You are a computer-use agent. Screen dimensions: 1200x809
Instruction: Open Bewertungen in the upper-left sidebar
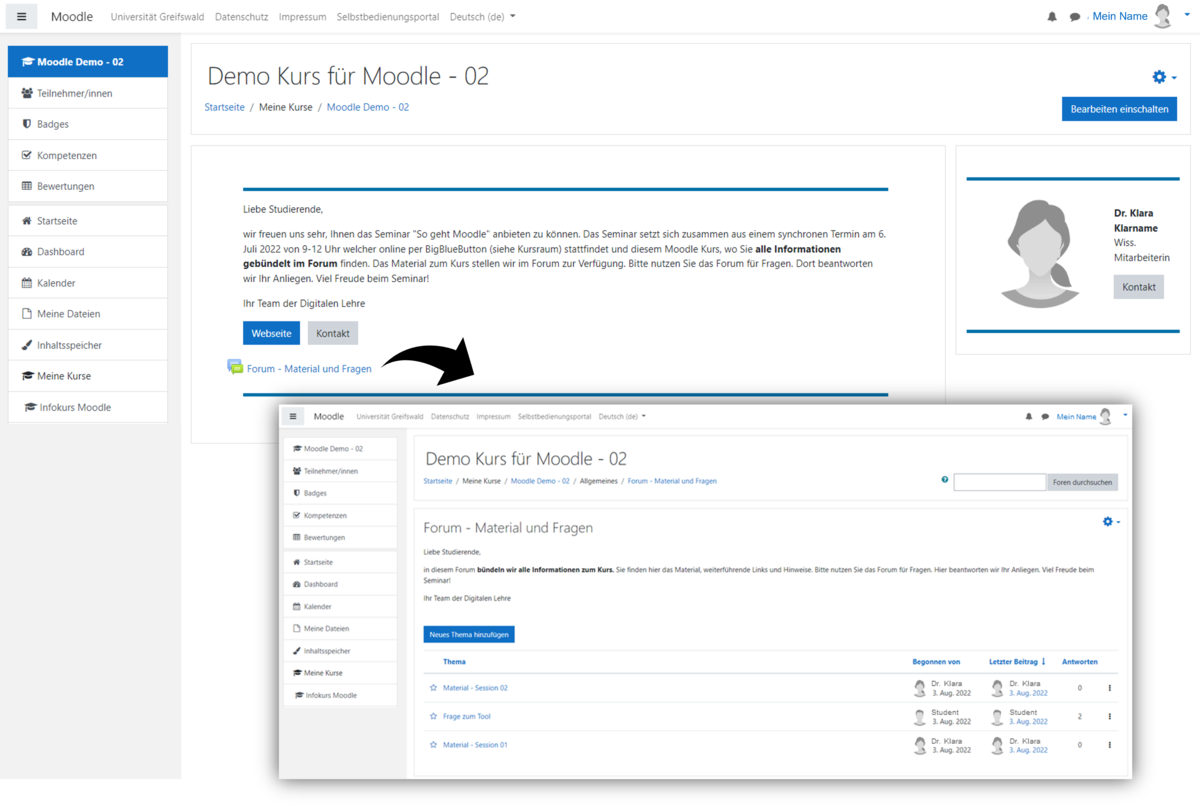point(66,186)
